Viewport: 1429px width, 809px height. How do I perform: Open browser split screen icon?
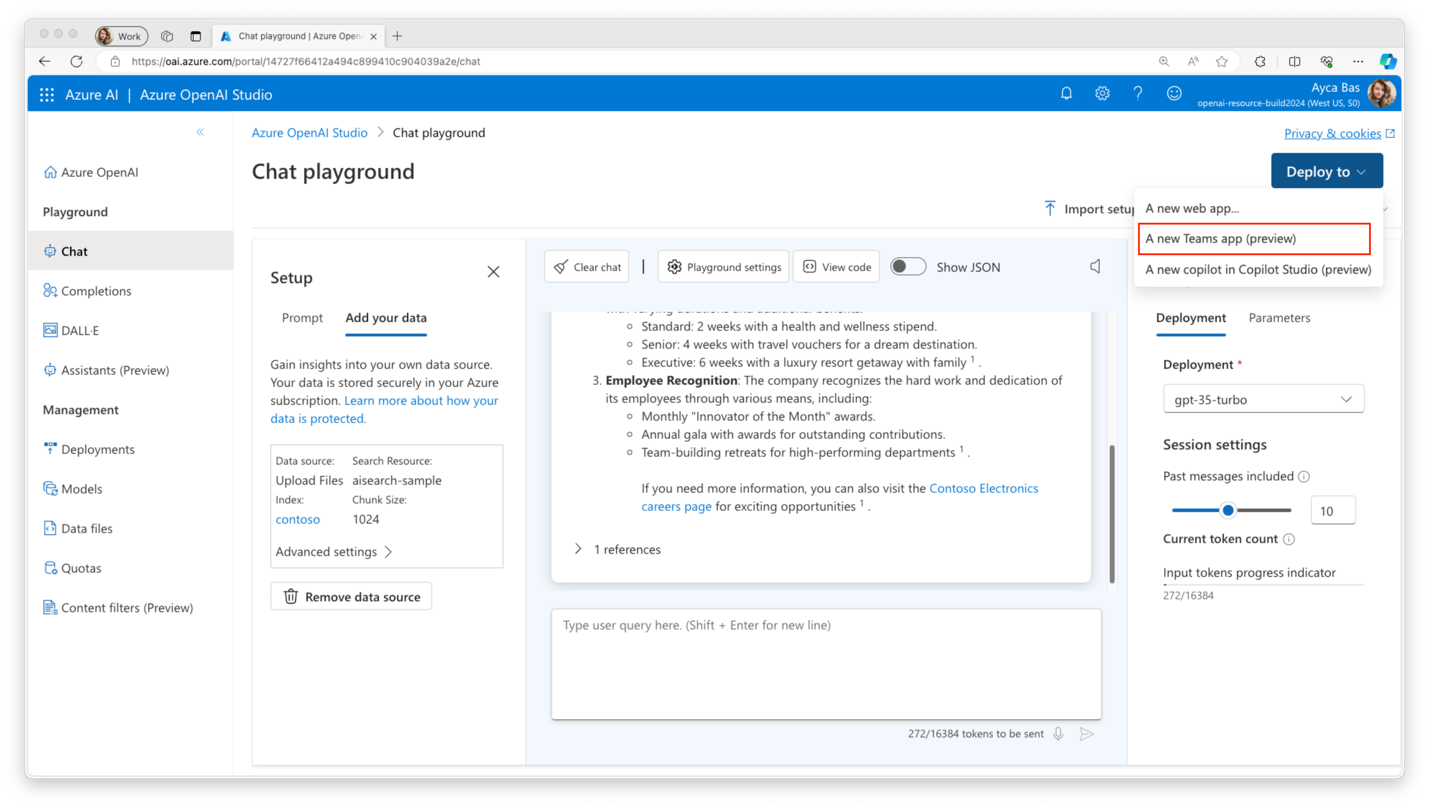click(x=1294, y=61)
